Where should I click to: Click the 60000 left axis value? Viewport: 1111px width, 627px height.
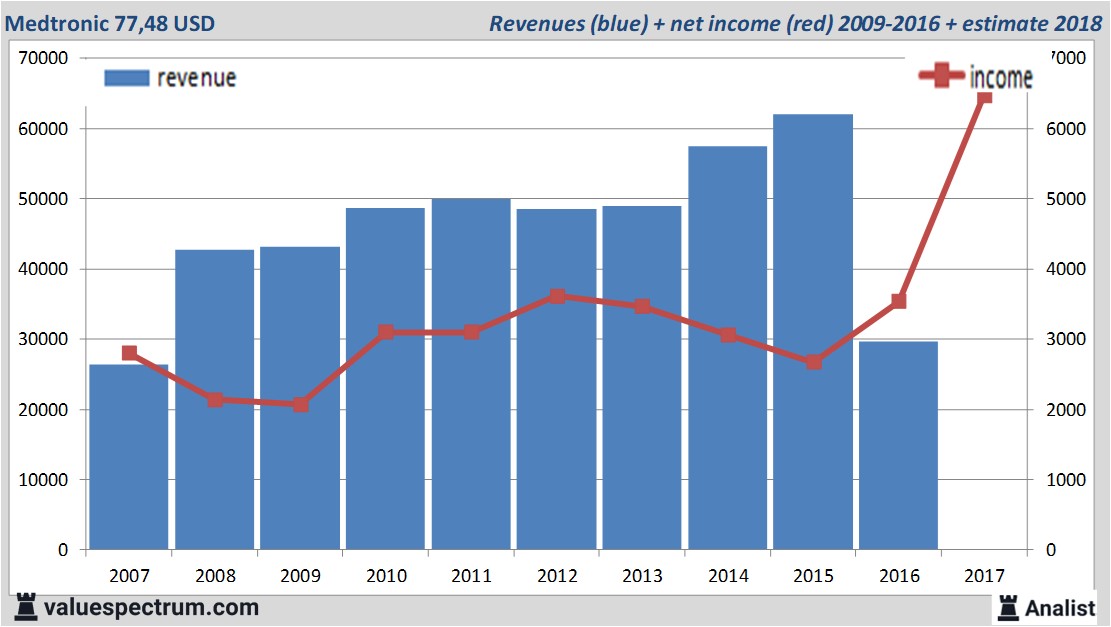[x=43, y=129]
